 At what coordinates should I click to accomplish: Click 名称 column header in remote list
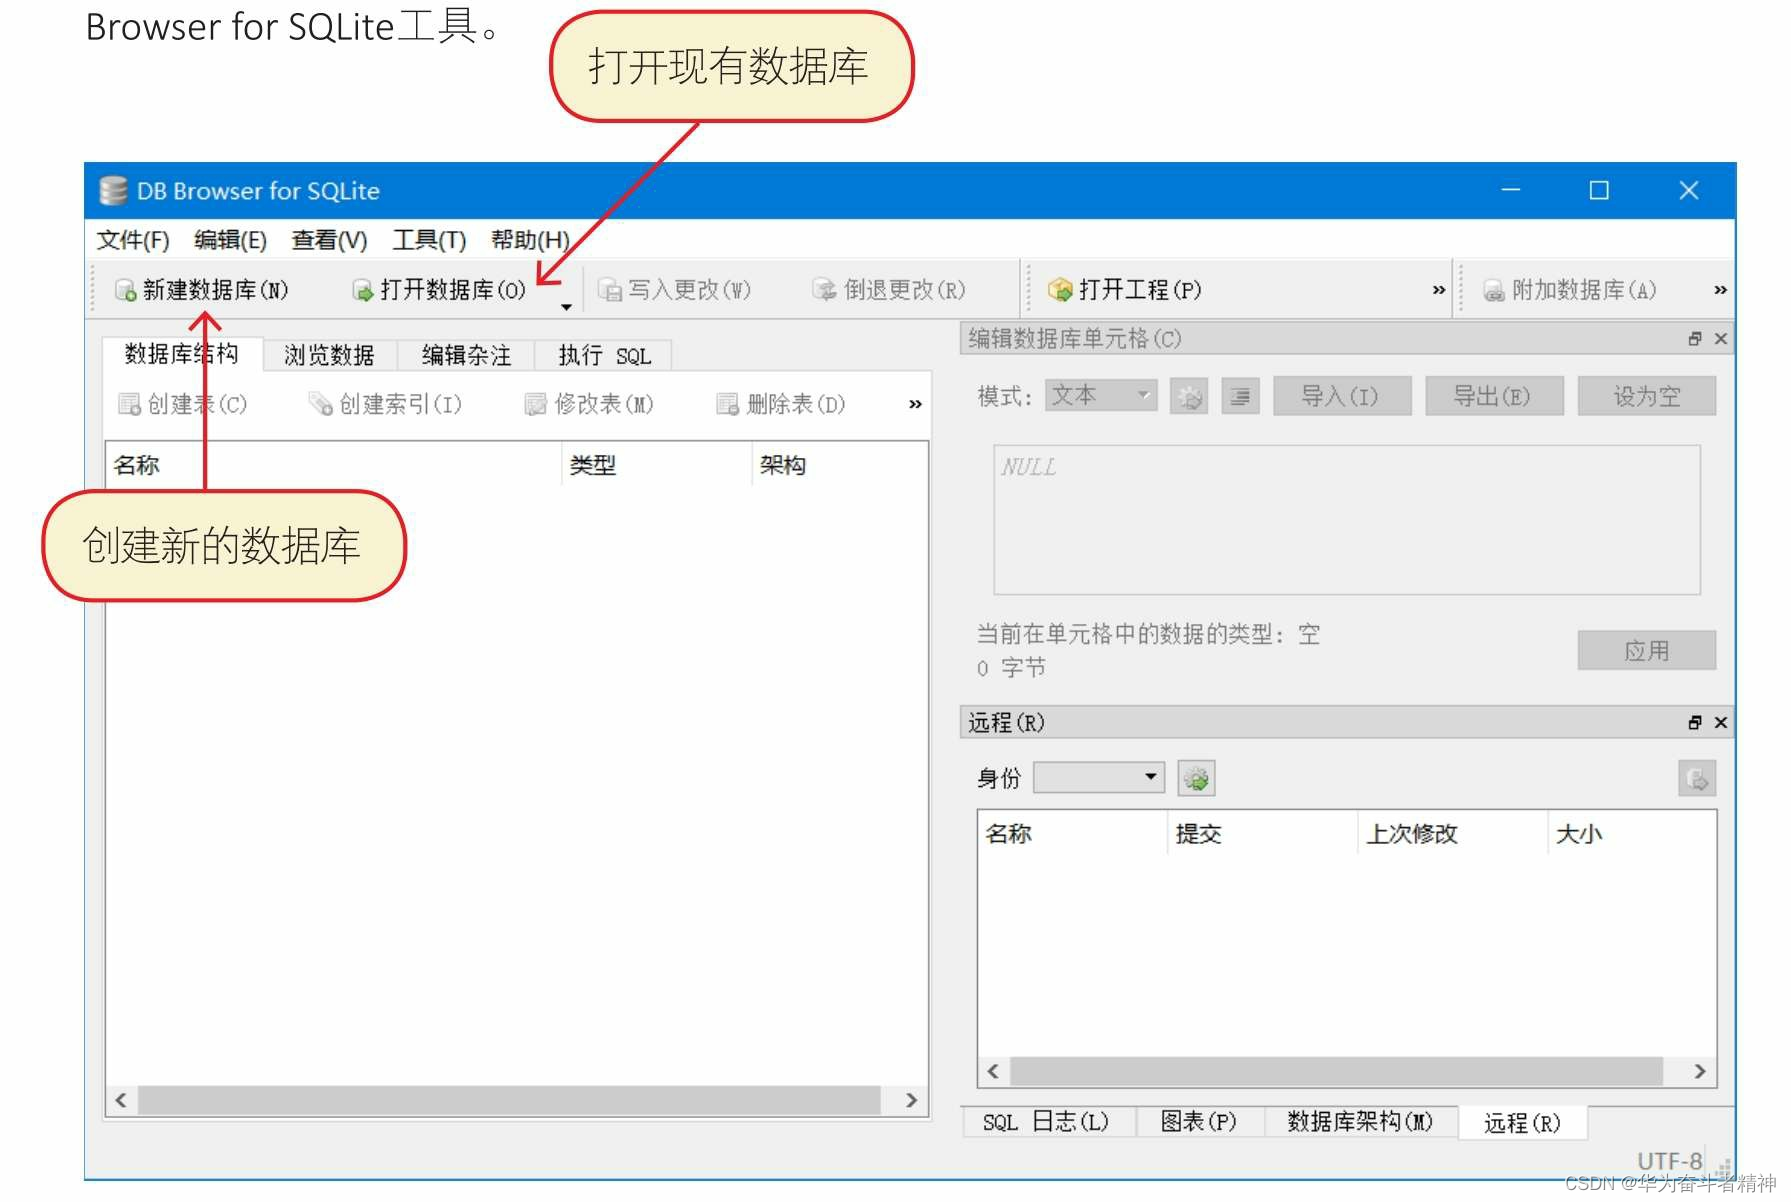pyautogui.click(x=1071, y=834)
